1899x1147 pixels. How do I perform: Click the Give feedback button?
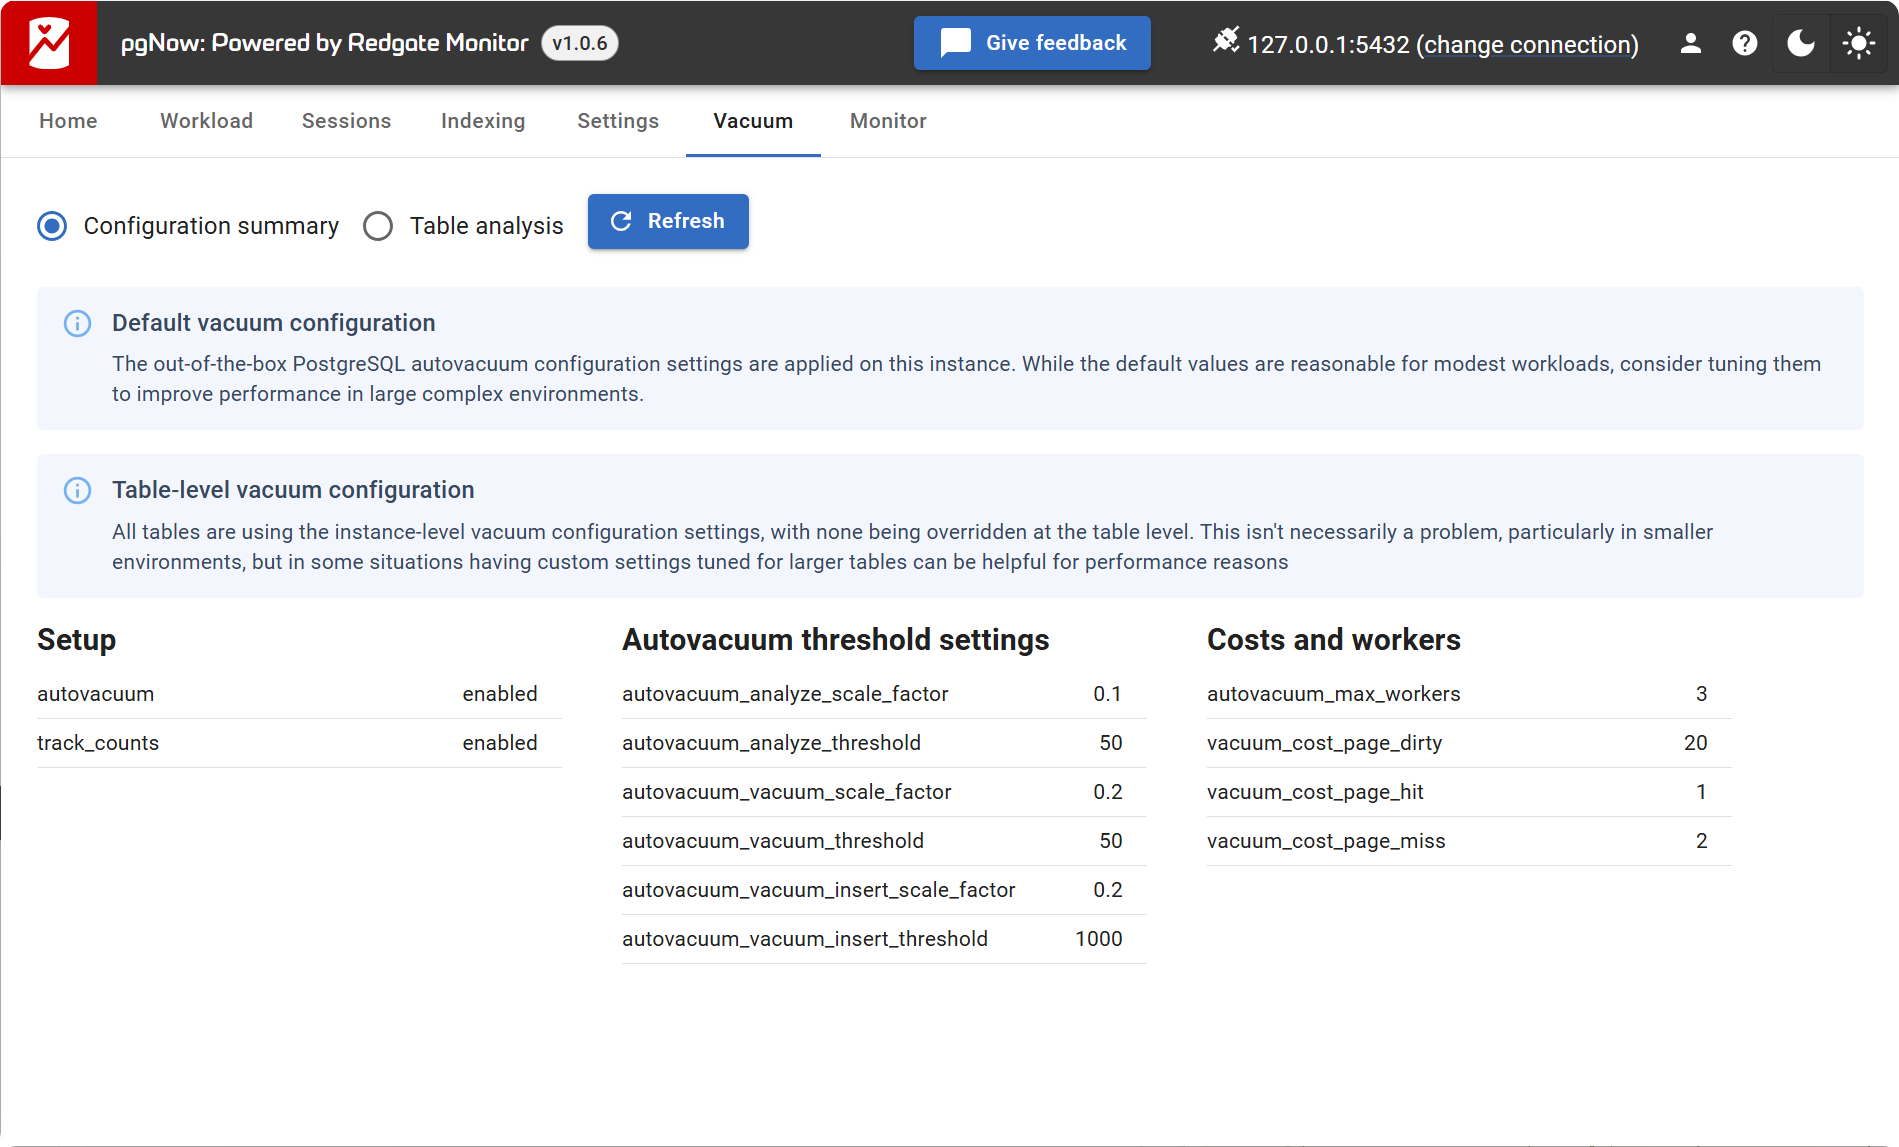1032,43
